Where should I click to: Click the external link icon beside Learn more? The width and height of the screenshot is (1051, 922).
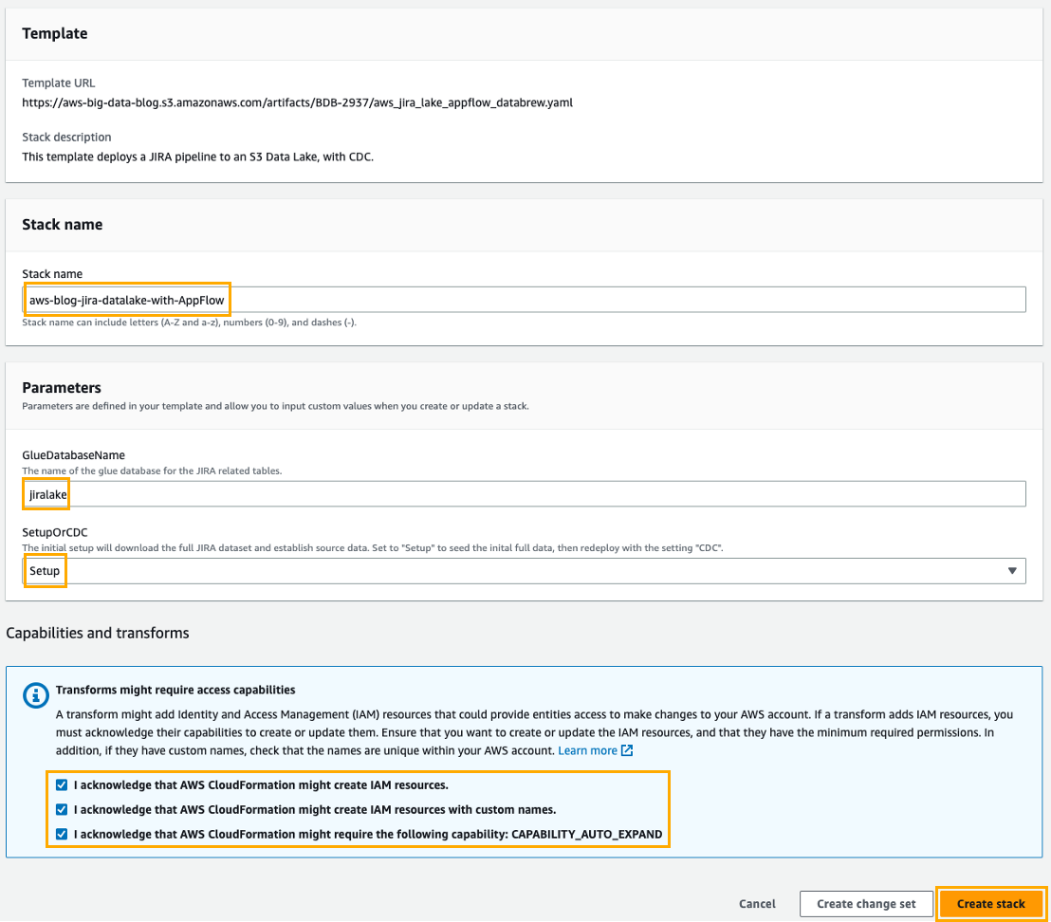coord(627,750)
